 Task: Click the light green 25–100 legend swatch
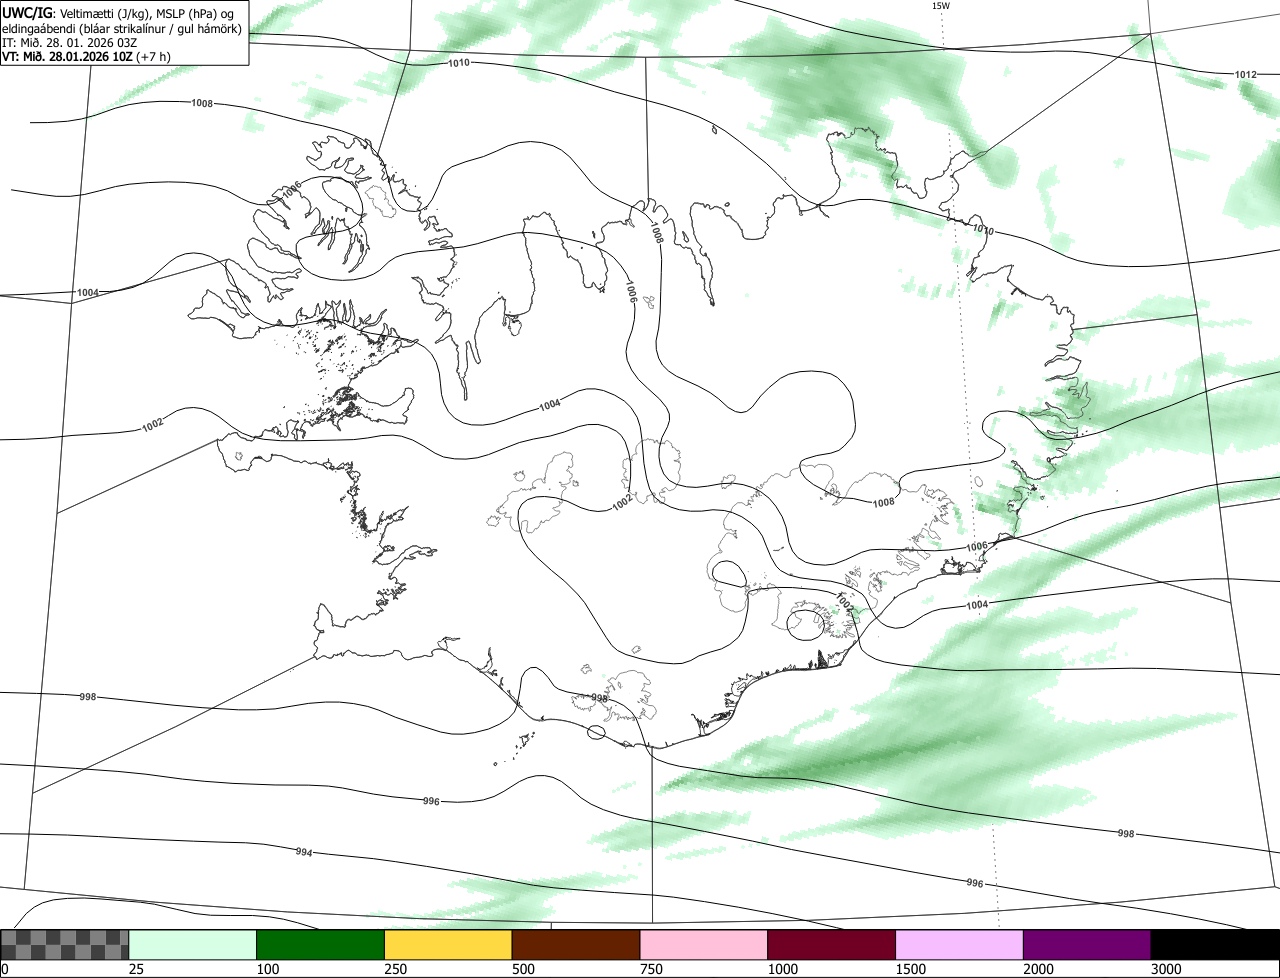193,944
